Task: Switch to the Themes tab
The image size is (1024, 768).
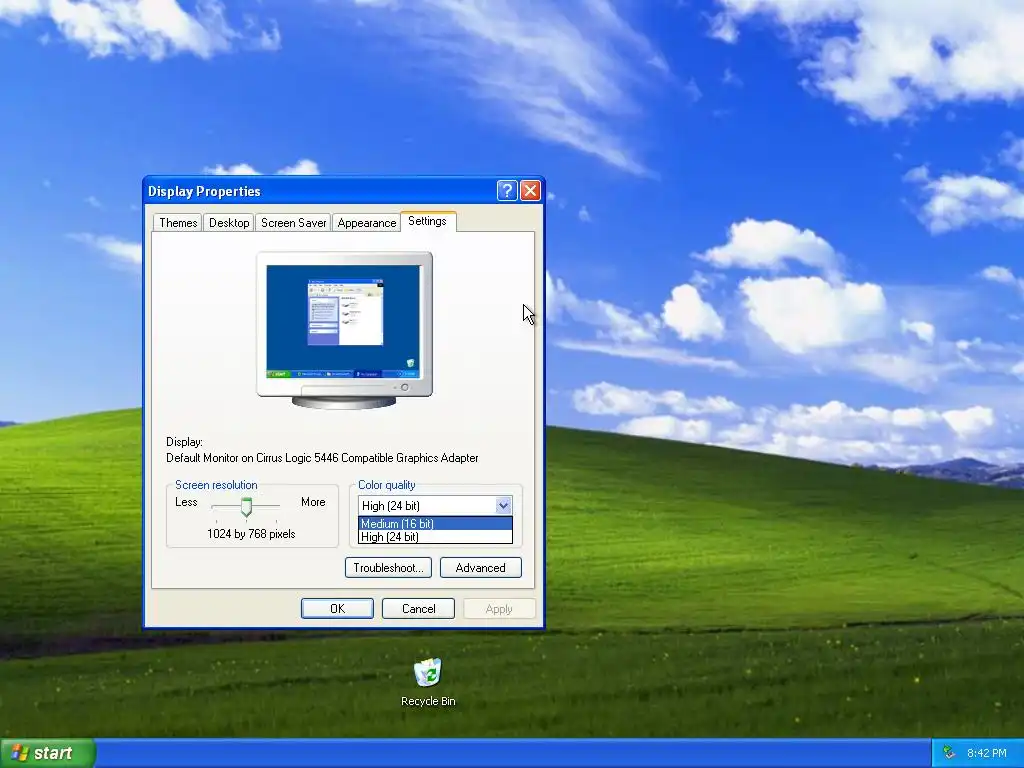Action: (x=178, y=223)
